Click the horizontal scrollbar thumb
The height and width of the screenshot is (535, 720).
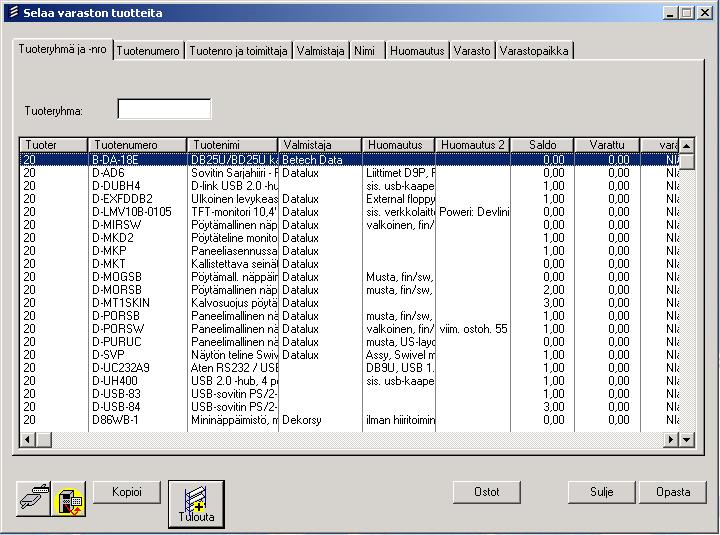point(44,439)
